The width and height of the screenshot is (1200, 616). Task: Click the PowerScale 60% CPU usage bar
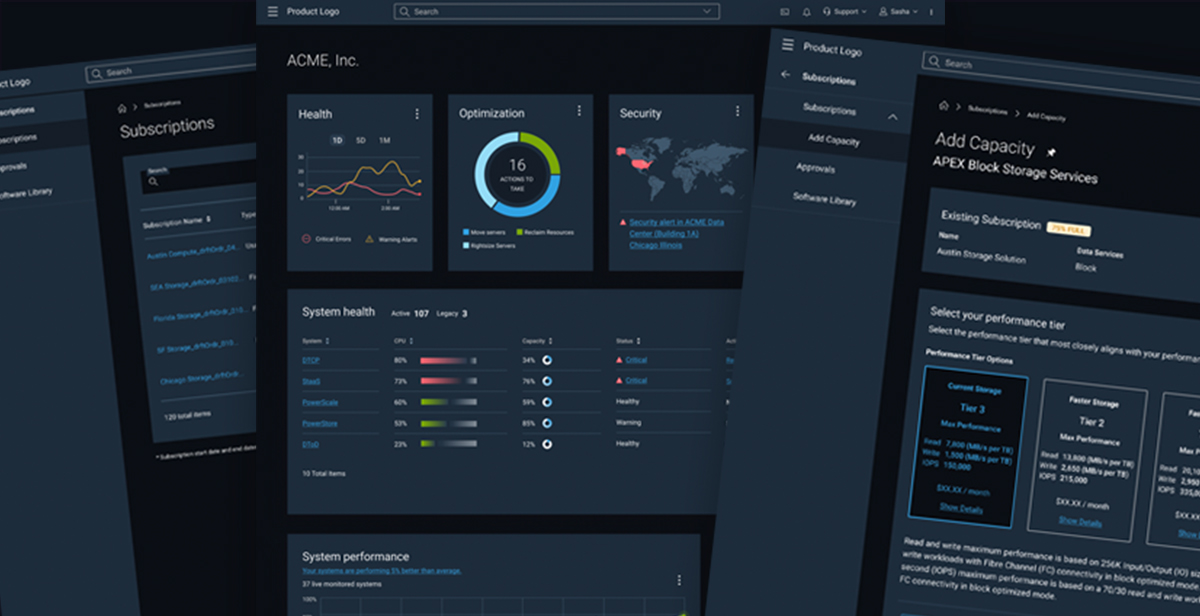pyautogui.click(x=449, y=402)
